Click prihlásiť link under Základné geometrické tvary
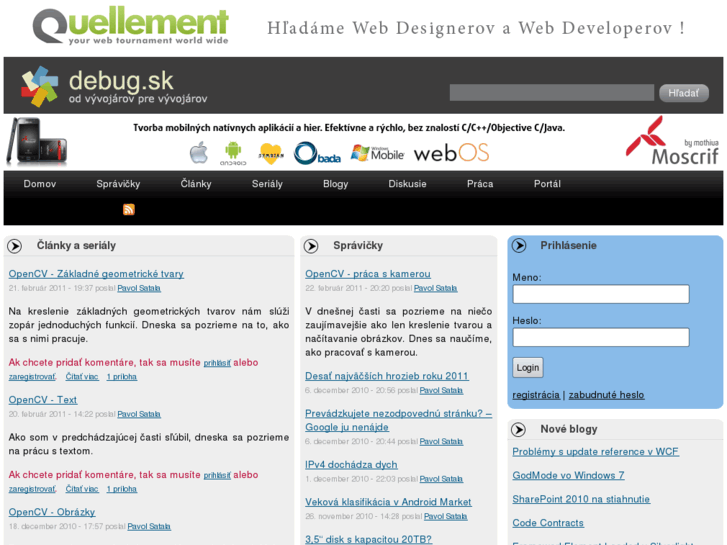 click(x=217, y=363)
